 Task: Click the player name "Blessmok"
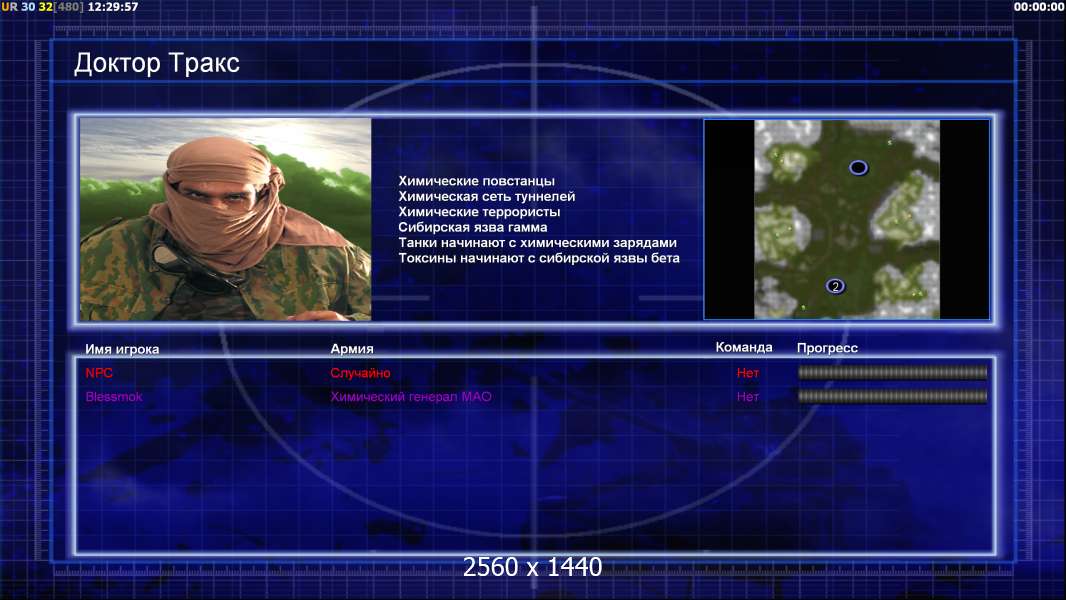pyautogui.click(x=114, y=397)
